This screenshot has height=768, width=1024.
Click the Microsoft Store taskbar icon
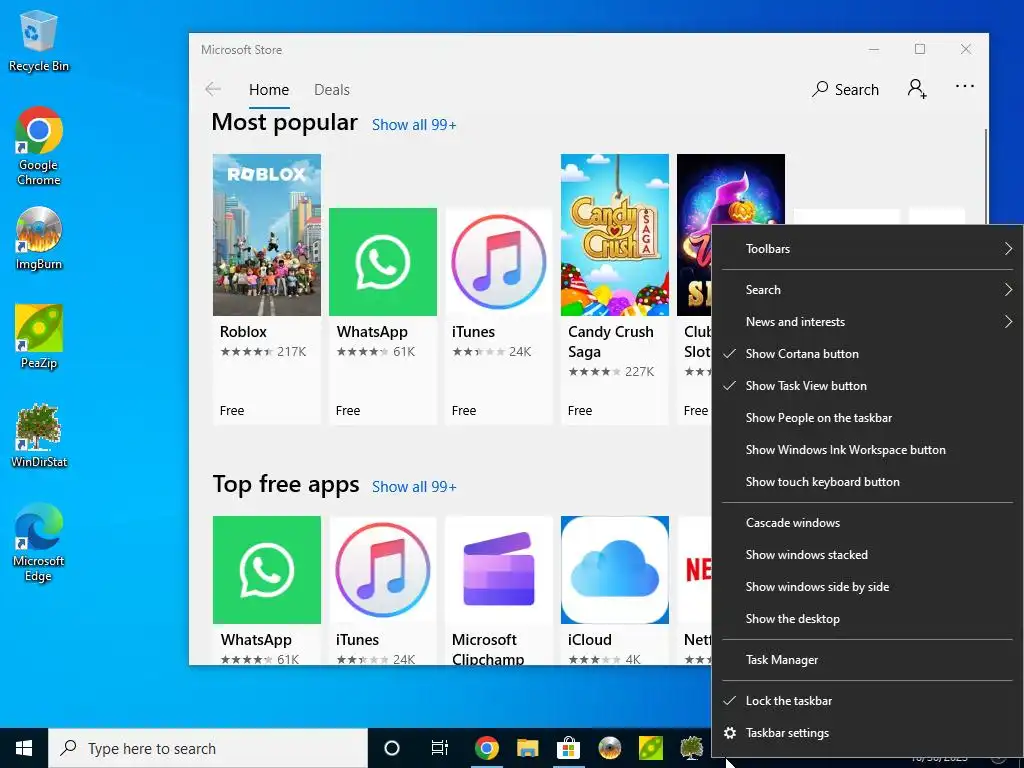tap(569, 748)
